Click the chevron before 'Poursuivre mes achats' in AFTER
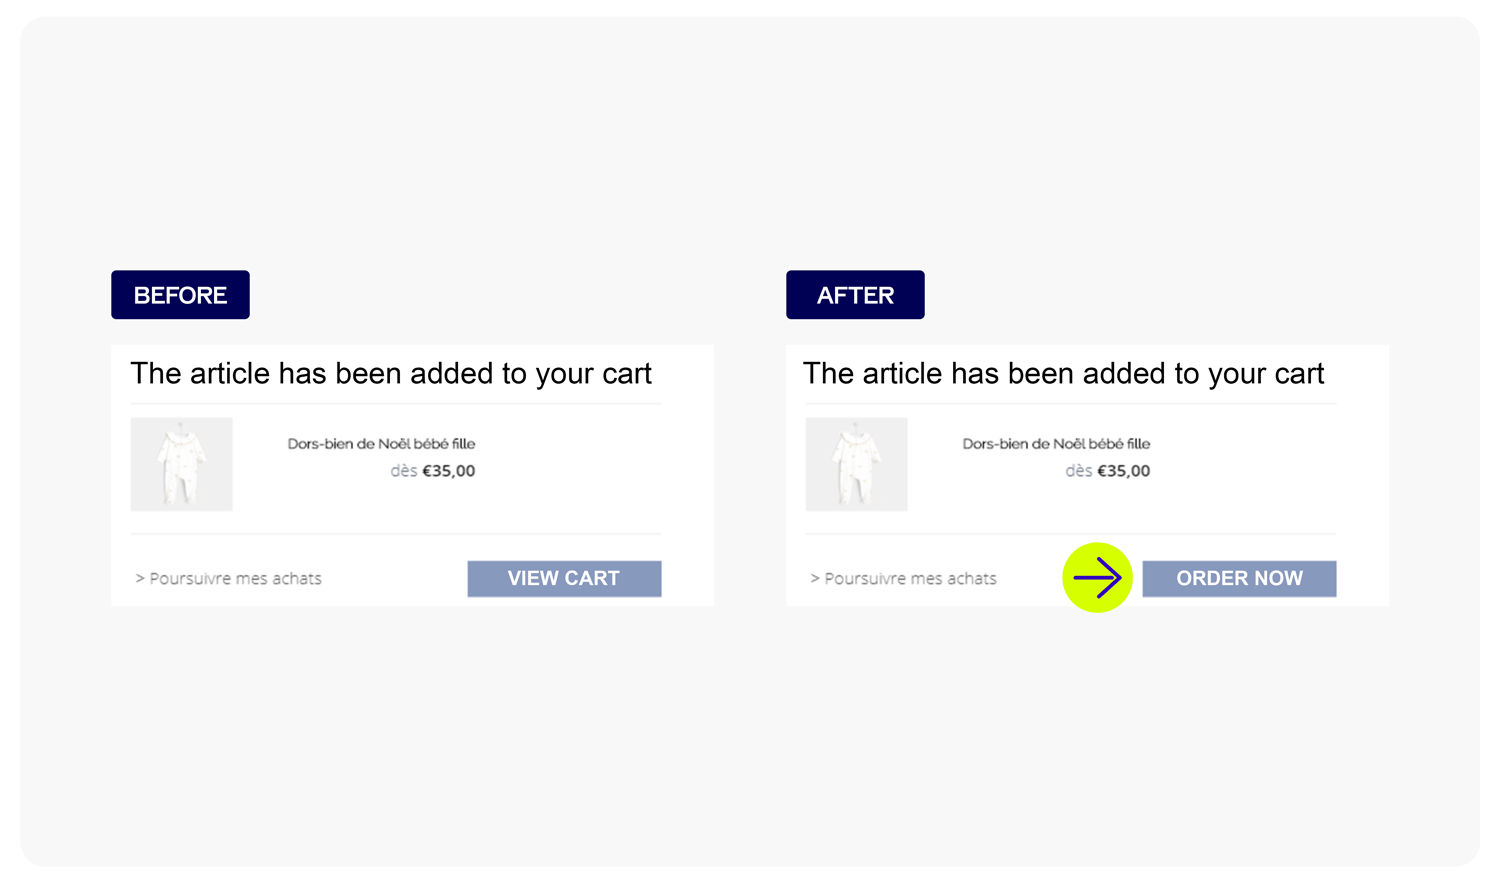 coord(815,579)
